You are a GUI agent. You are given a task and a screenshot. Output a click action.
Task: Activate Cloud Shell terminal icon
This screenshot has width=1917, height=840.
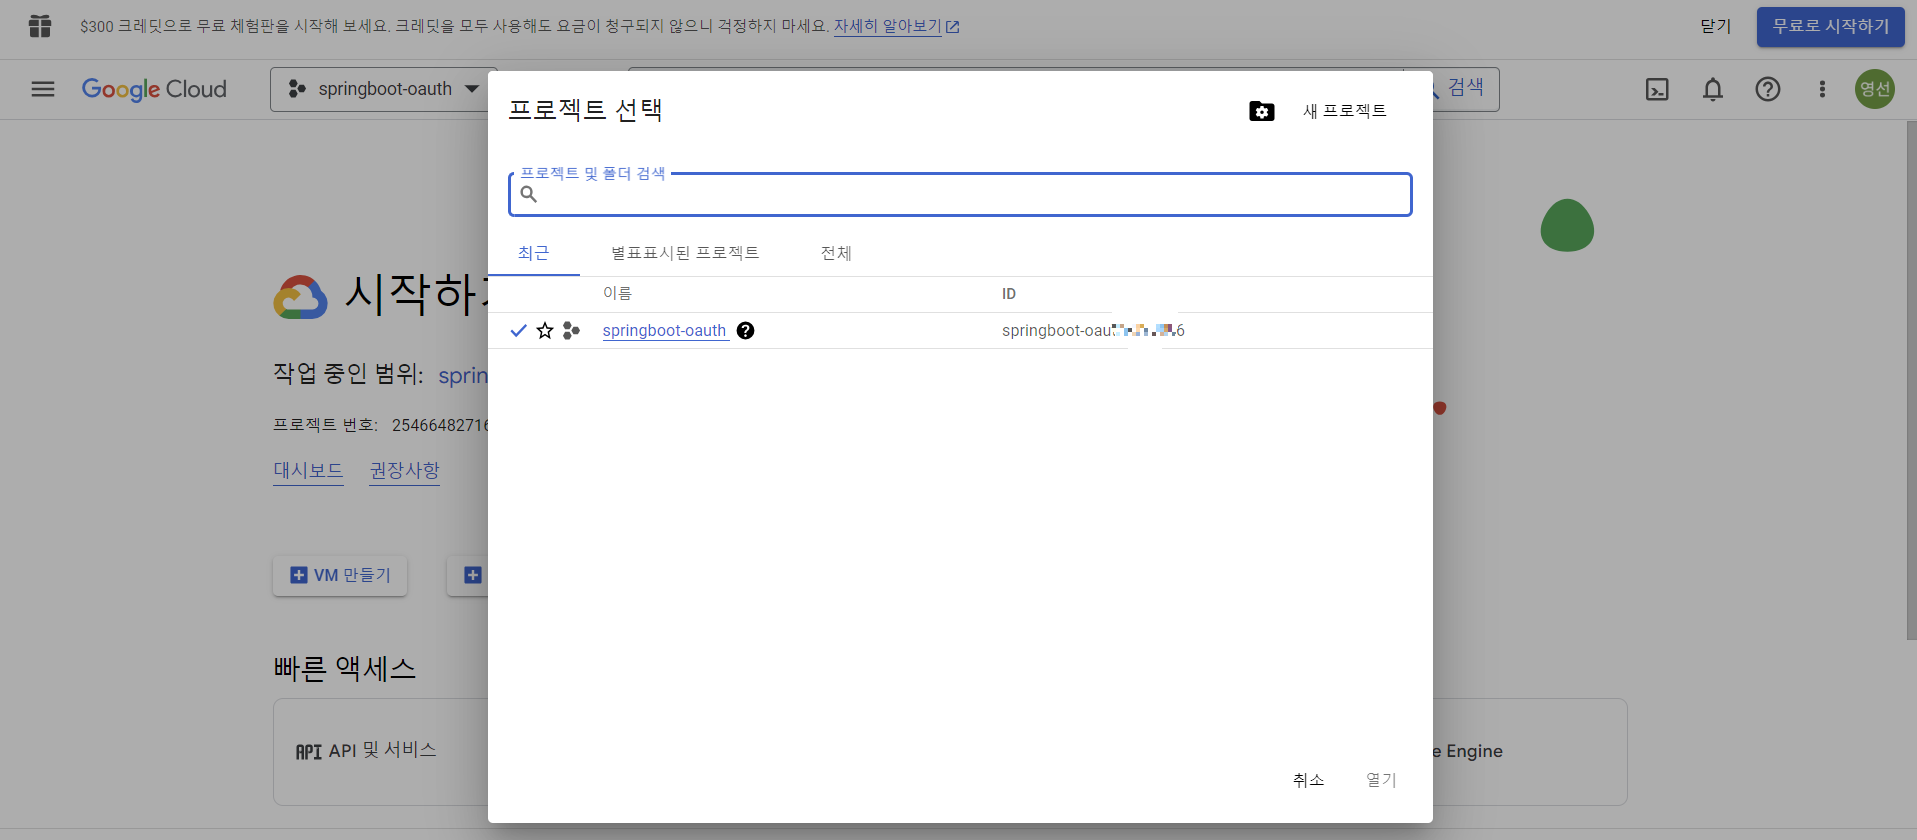[x=1657, y=89]
